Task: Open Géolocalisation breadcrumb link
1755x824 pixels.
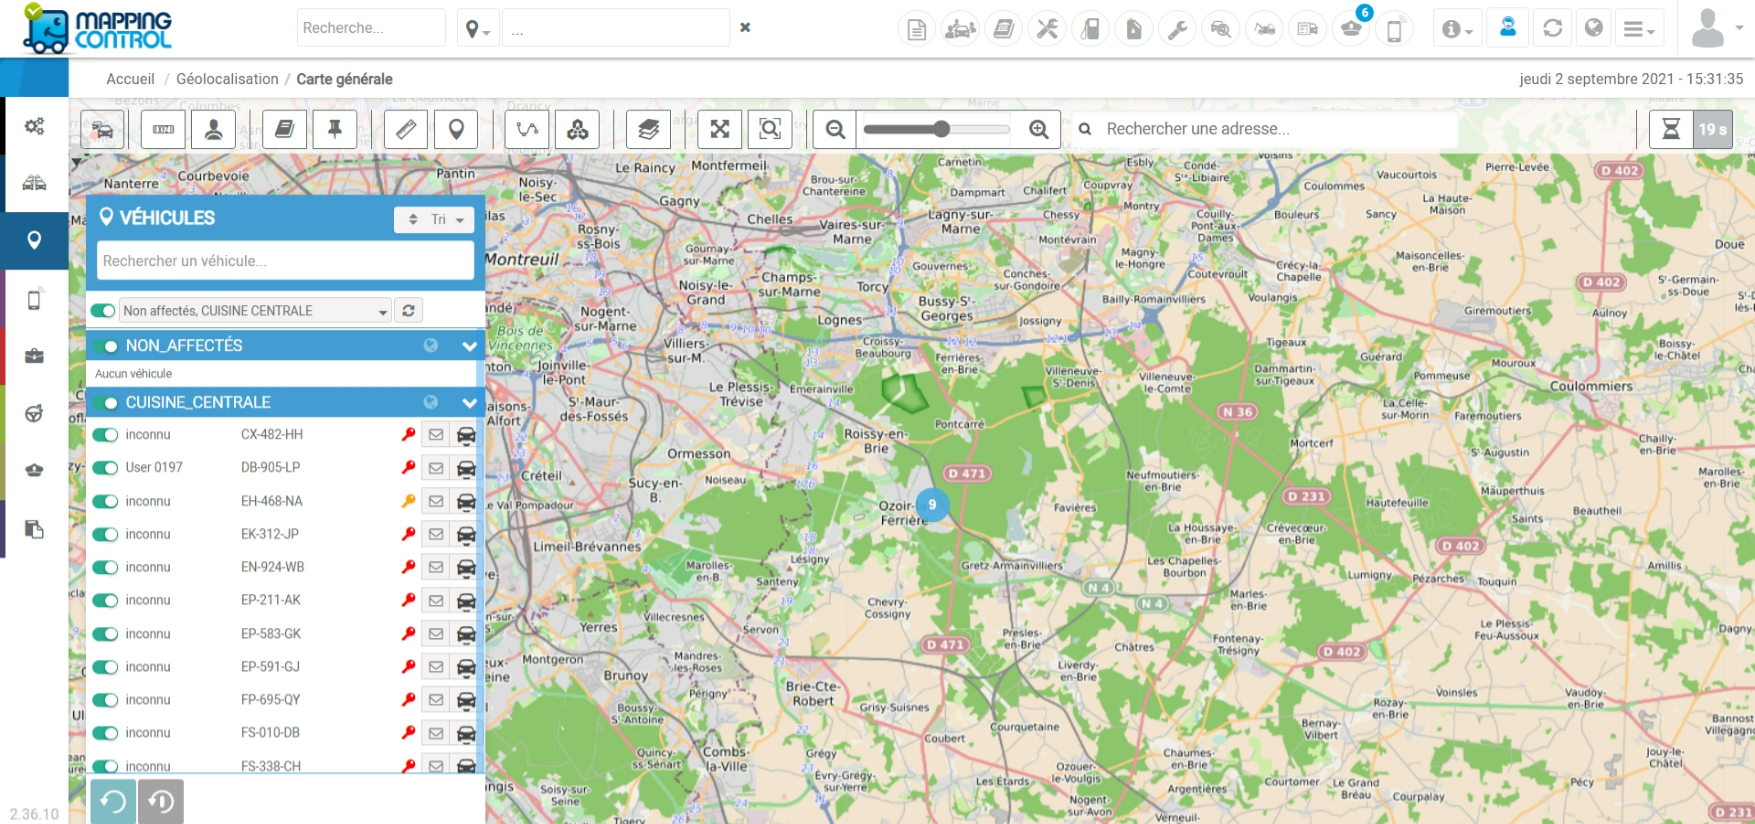Action: (x=227, y=79)
